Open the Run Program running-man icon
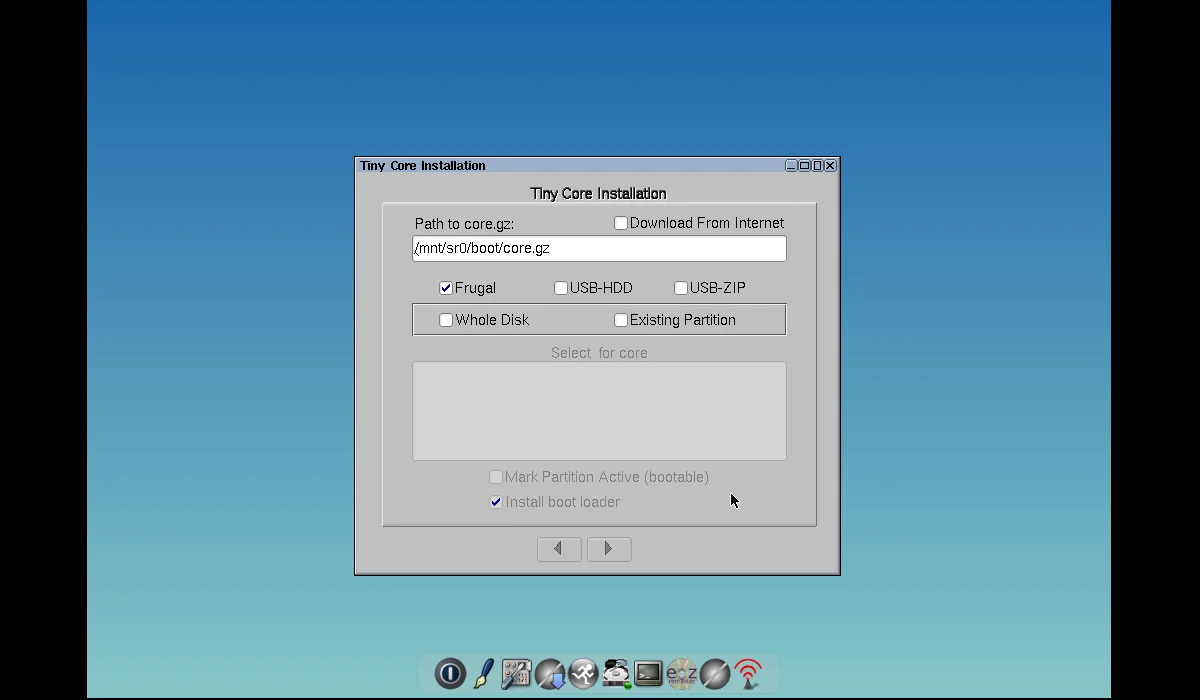Image resolution: width=1200 pixels, height=700 pixels. [x=582, y=674]
